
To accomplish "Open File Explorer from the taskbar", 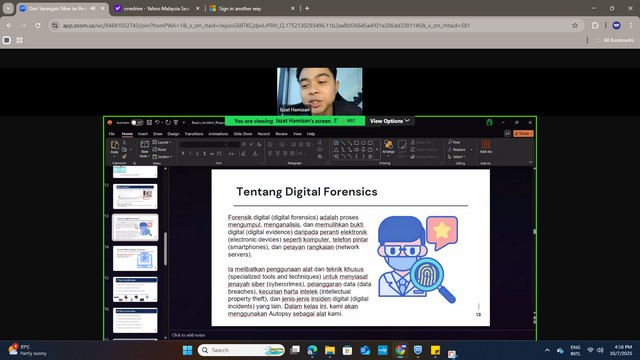I will (x=330, y=350).
